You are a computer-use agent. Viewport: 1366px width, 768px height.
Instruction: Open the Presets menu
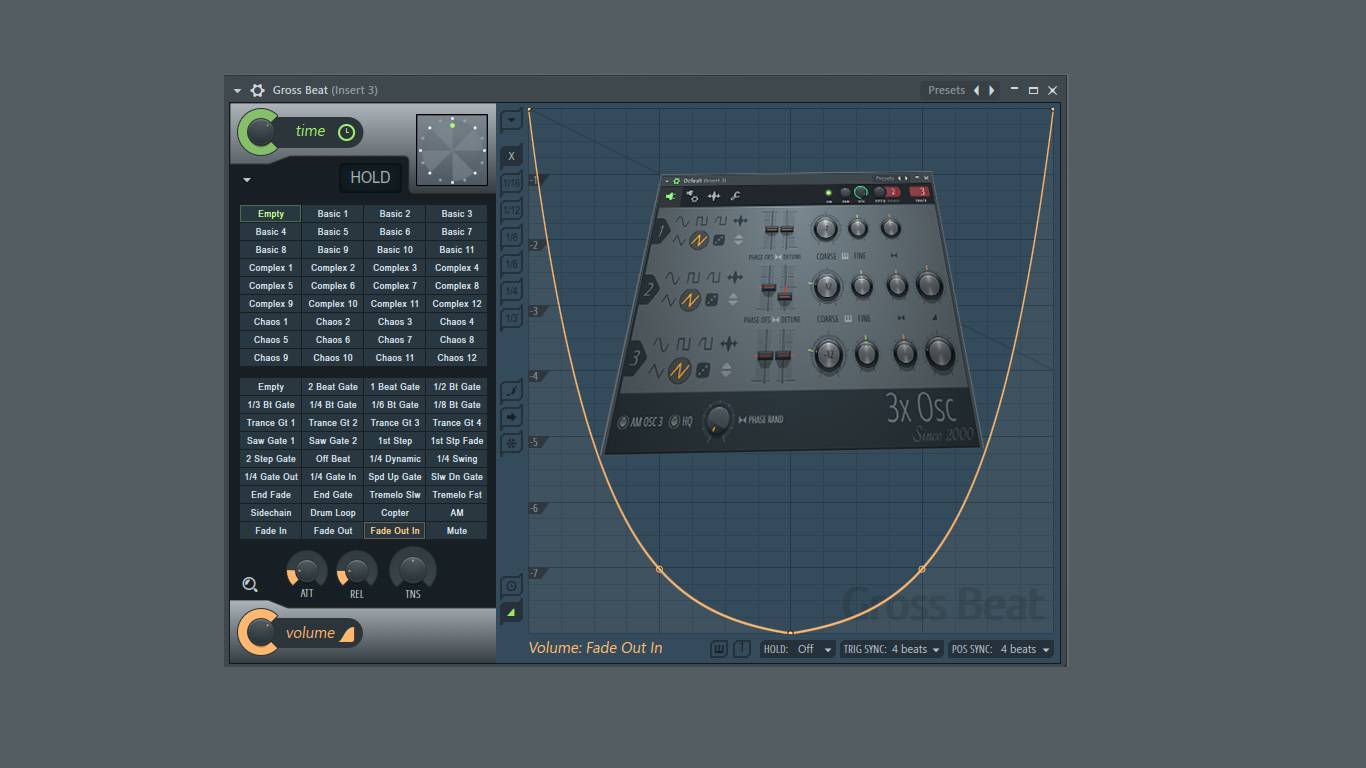tap(946, 90)
